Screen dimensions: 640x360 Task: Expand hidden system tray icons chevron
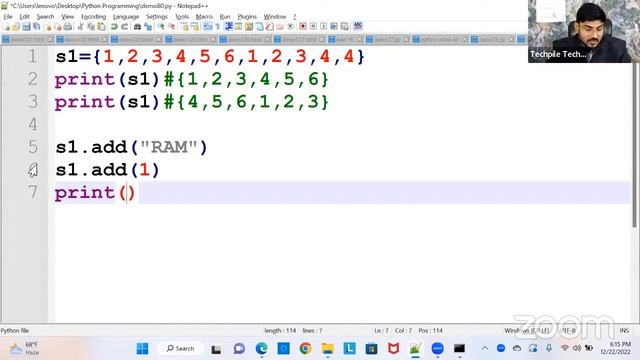pos(484,348)
